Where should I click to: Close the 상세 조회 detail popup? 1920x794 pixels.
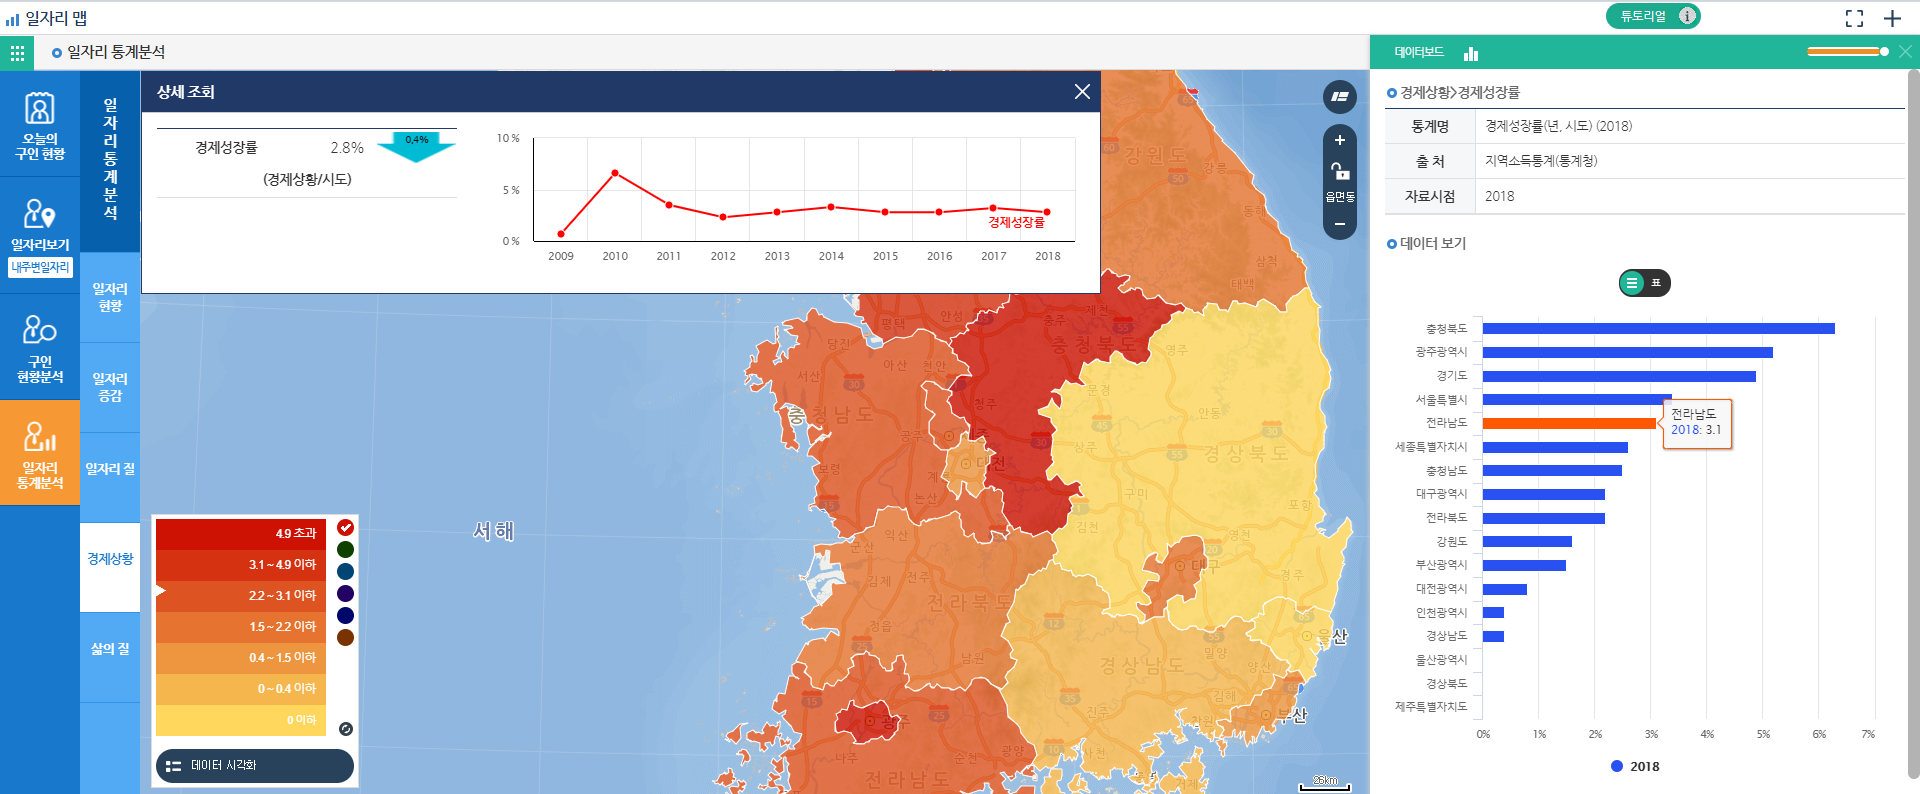(x=1082, y=92)
